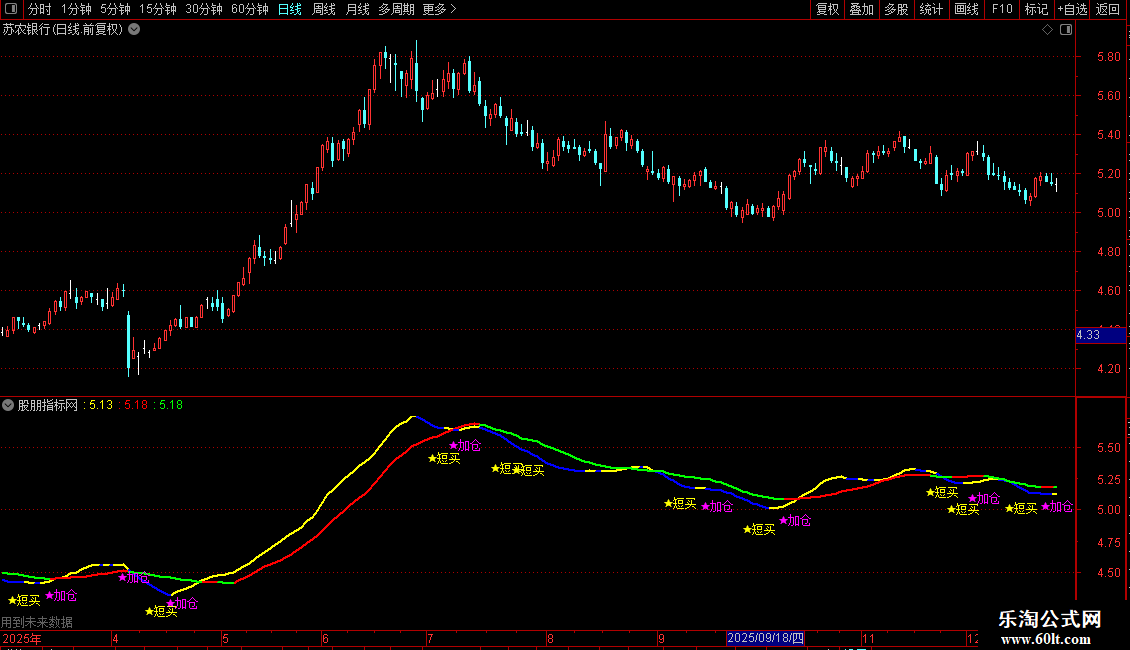Toggle the left sidebar panel icon
Screen dimensions: 1130x650
pyautogui.click(x=11, y=9)
